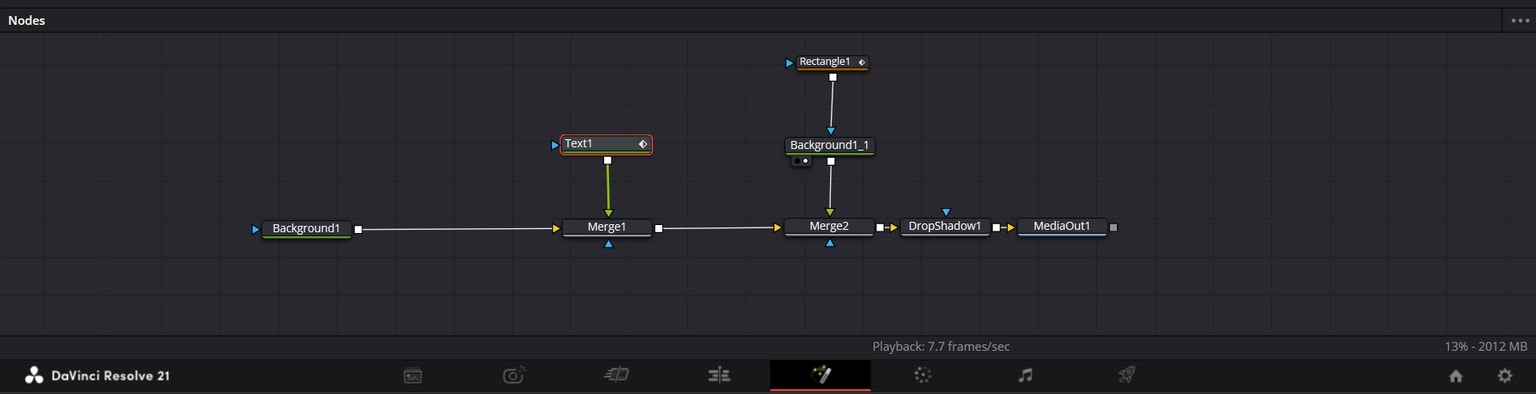Screen dimensions: 1536x394
Task: Click the output square below Background1_1
Action: pyautogui.click(x=830, y=161)
